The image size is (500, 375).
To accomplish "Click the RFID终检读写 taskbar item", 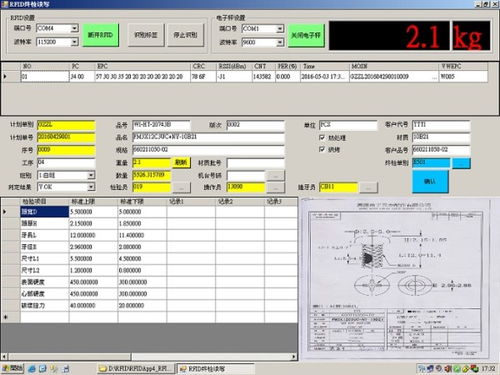I will (215, 369).
